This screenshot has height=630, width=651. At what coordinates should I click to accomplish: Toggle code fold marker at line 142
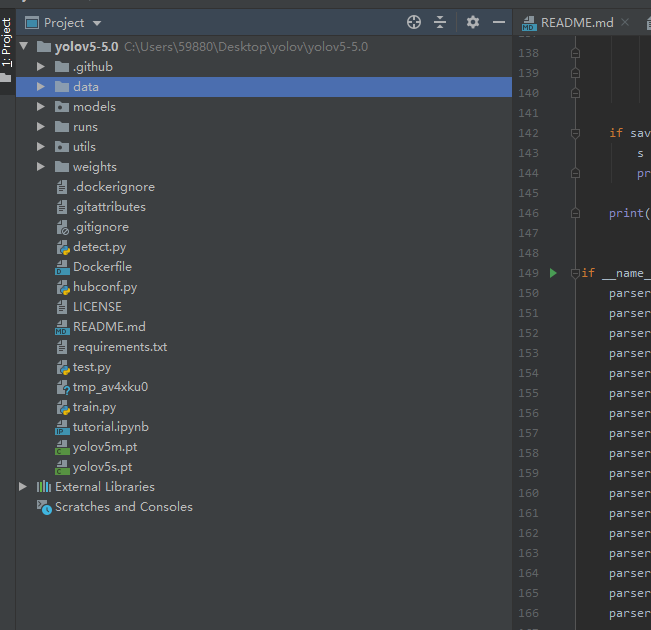click(575, 133)
